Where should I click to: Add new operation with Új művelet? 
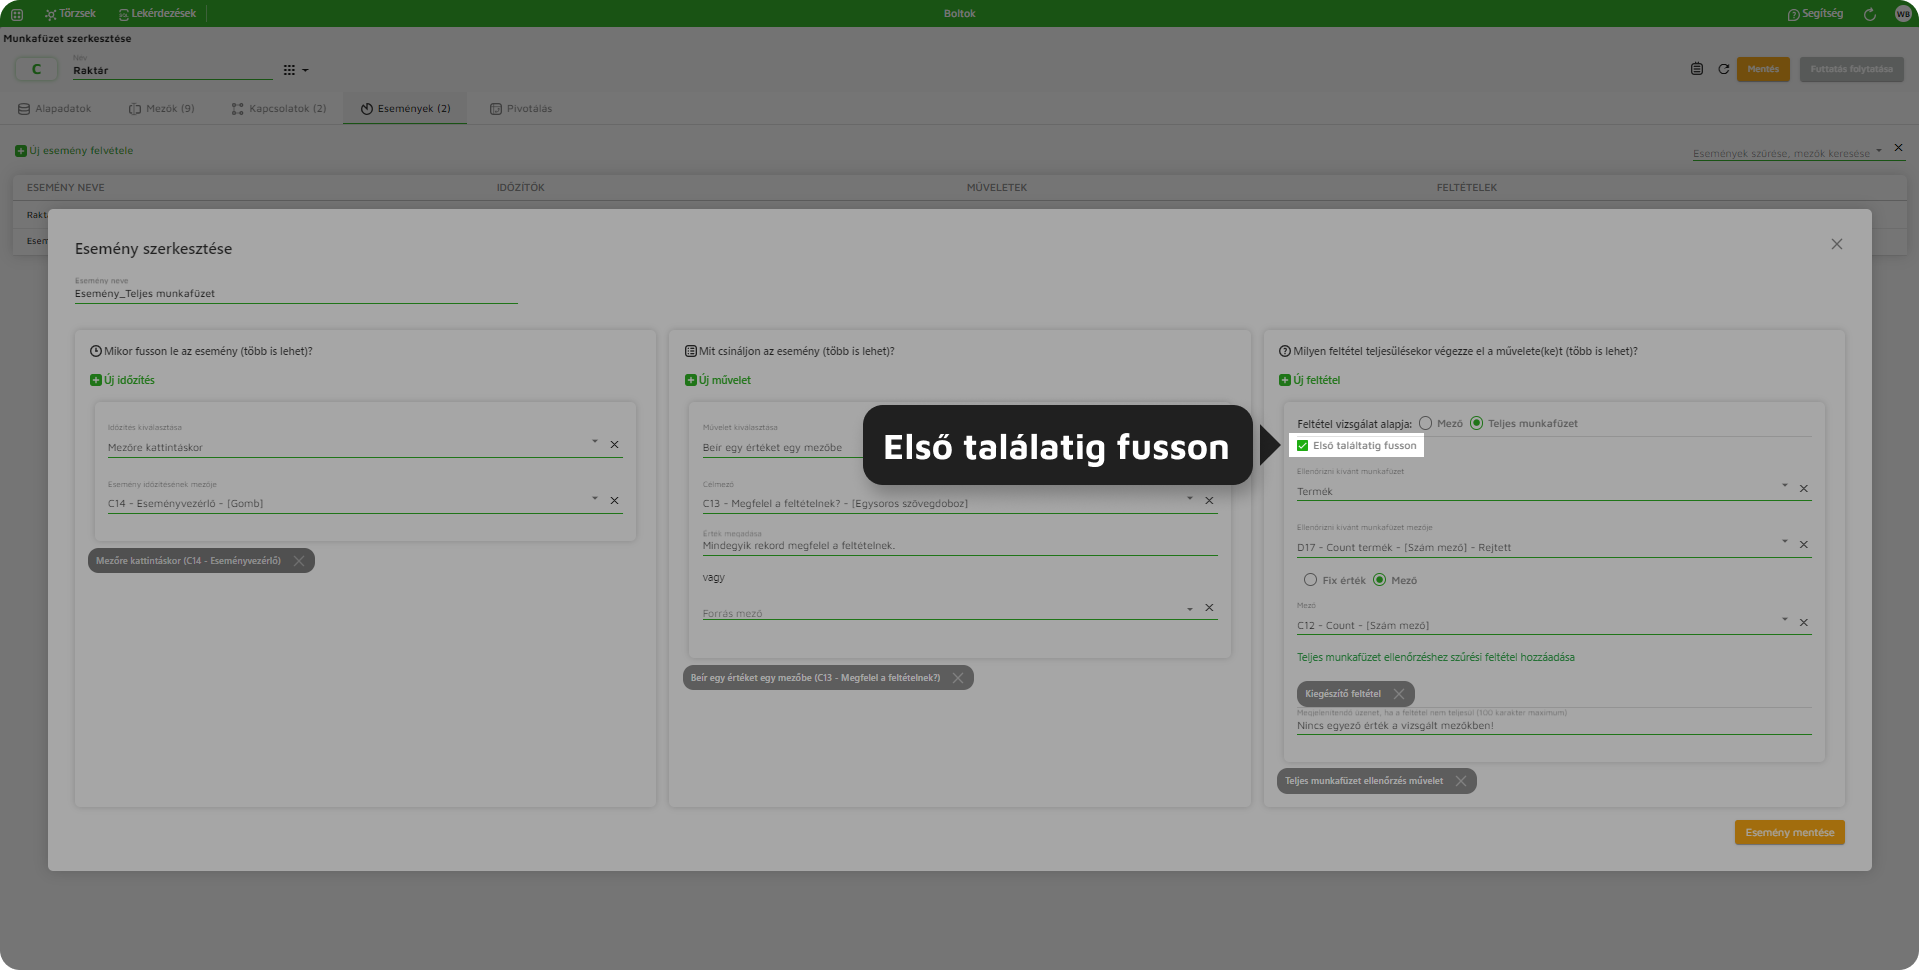point(718,380)
